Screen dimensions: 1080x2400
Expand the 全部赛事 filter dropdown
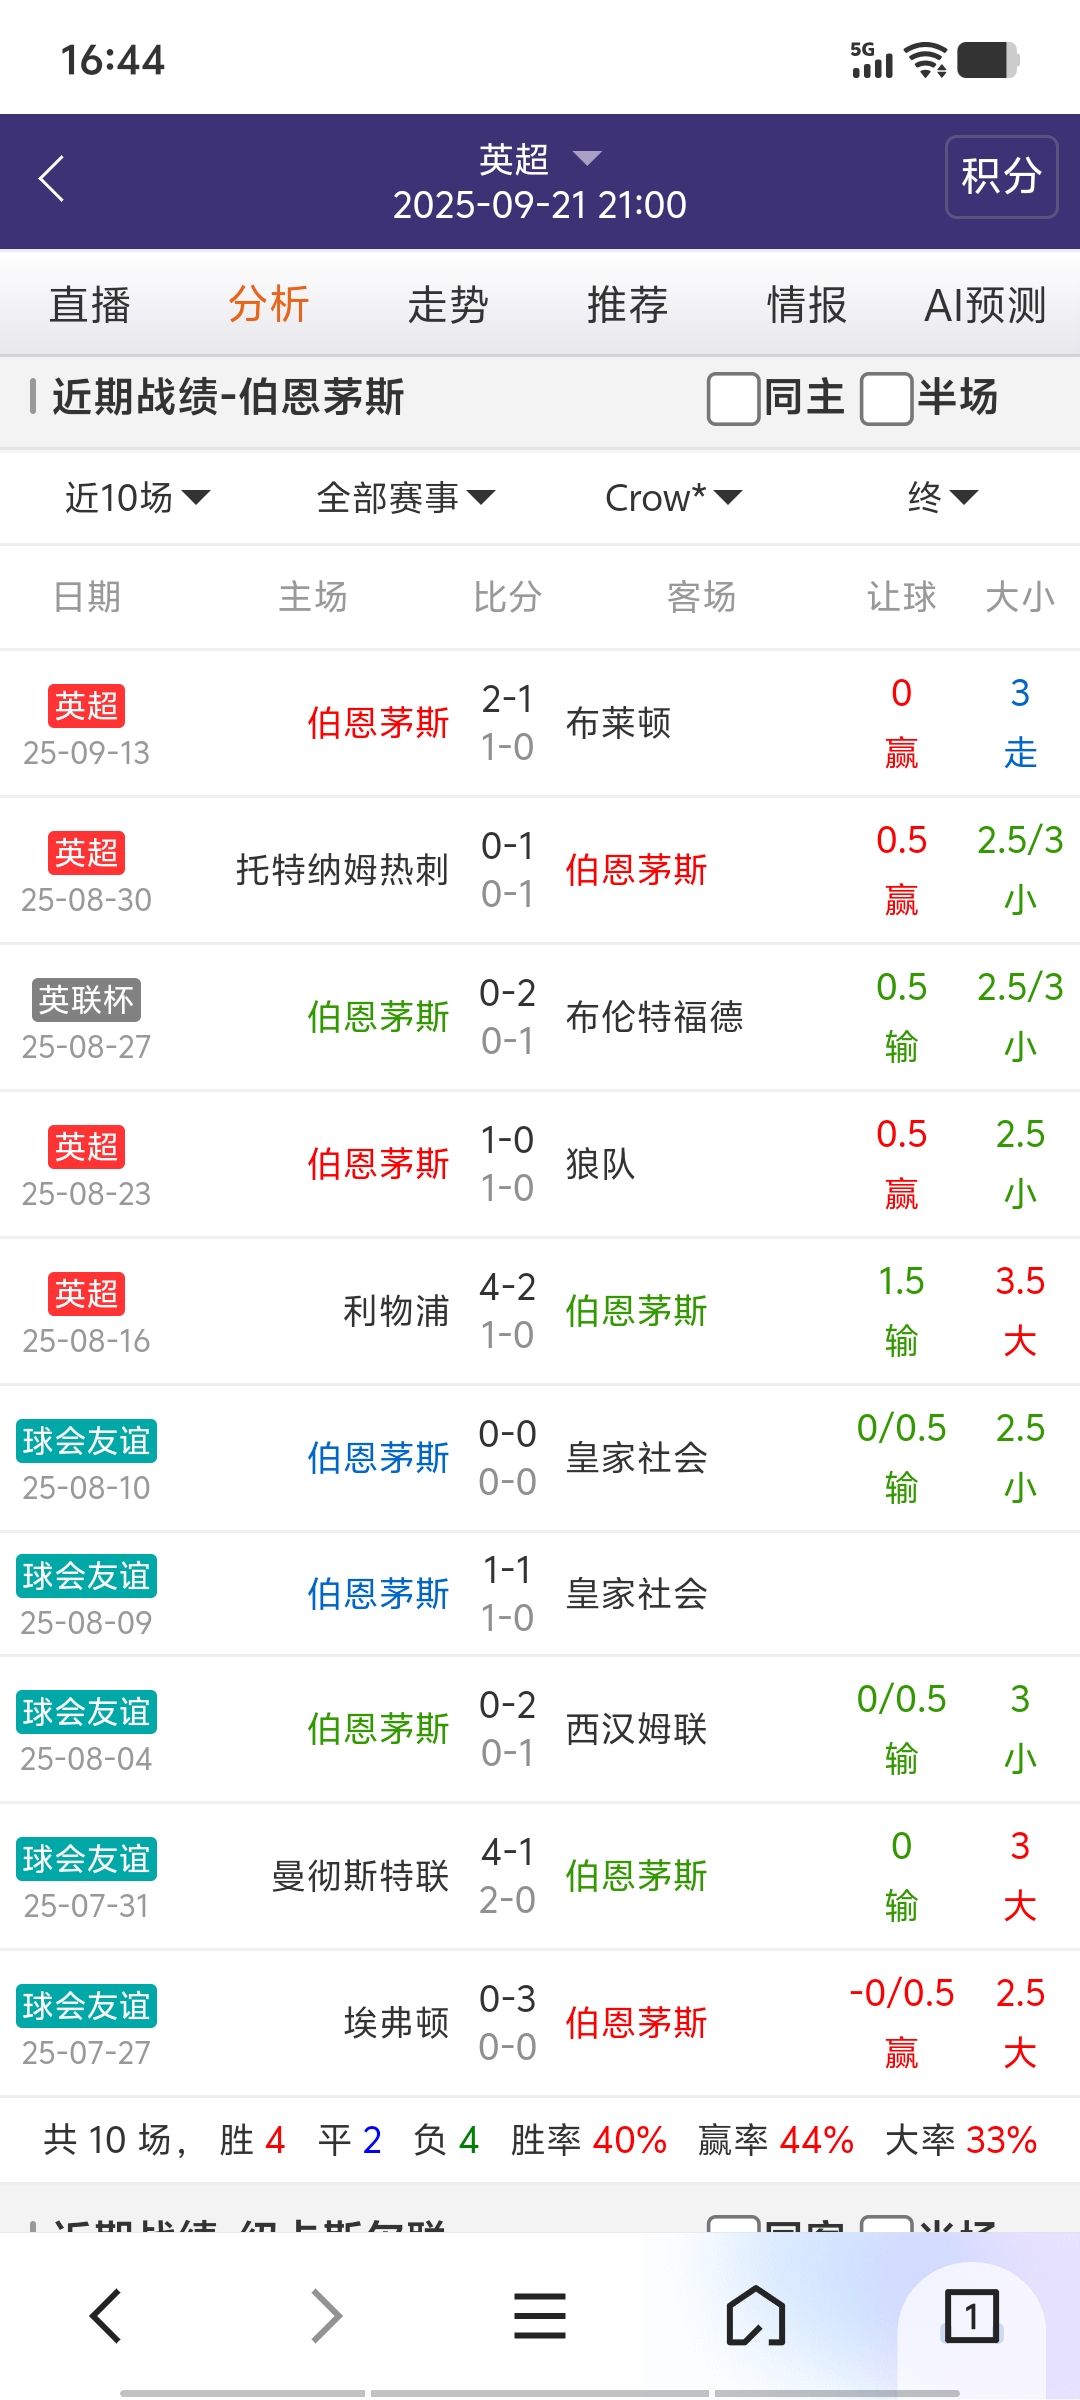coord(405,497)
